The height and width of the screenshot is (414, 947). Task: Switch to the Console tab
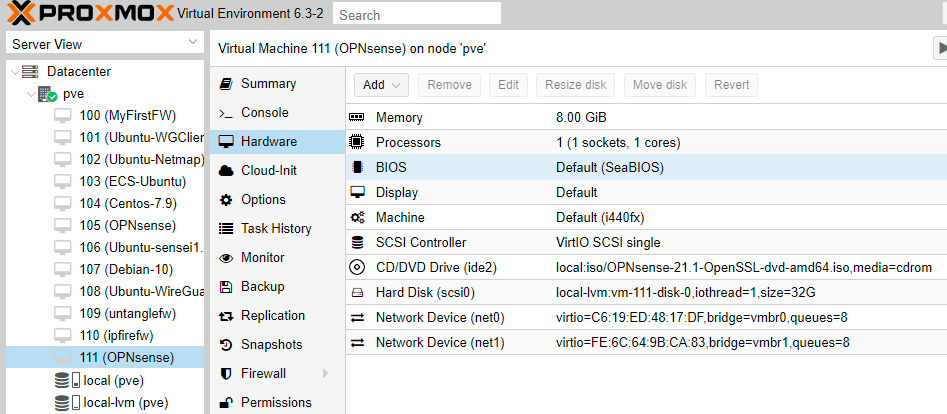point(277,113)
